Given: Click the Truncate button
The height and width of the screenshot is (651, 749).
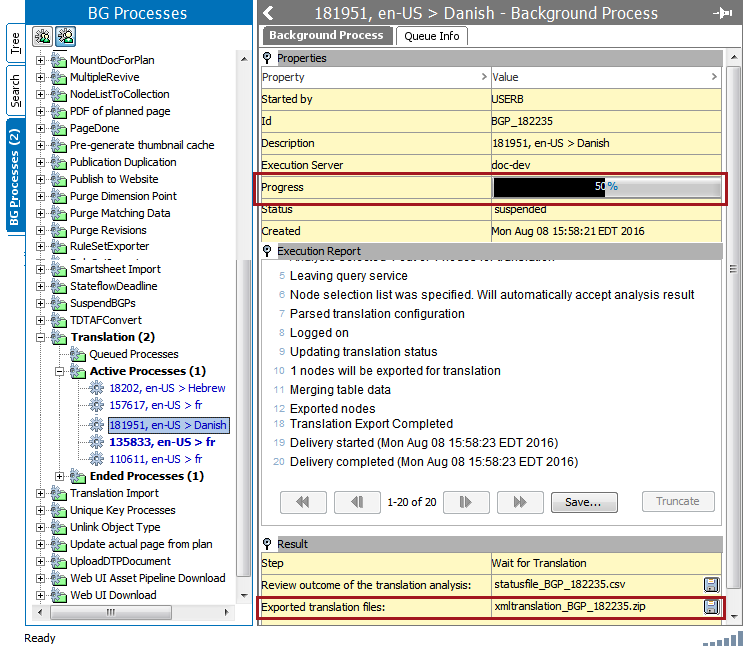Looking at the screenshot, I should (x=678, y=501).
